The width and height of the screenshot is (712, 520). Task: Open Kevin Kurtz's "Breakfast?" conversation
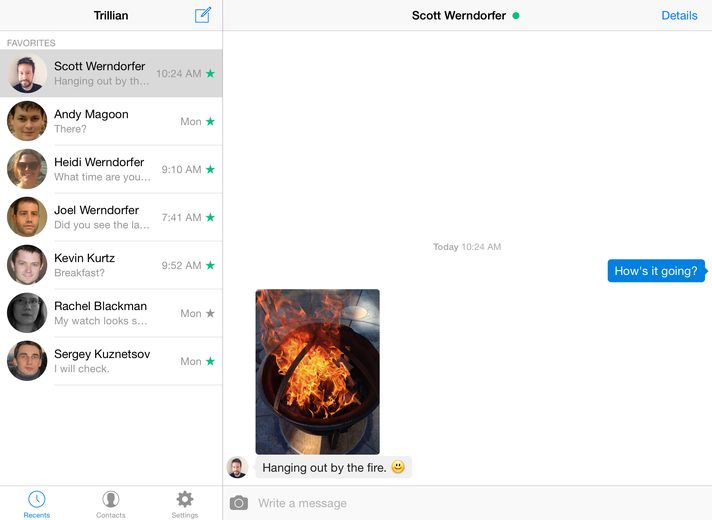(x=111, y=265)
